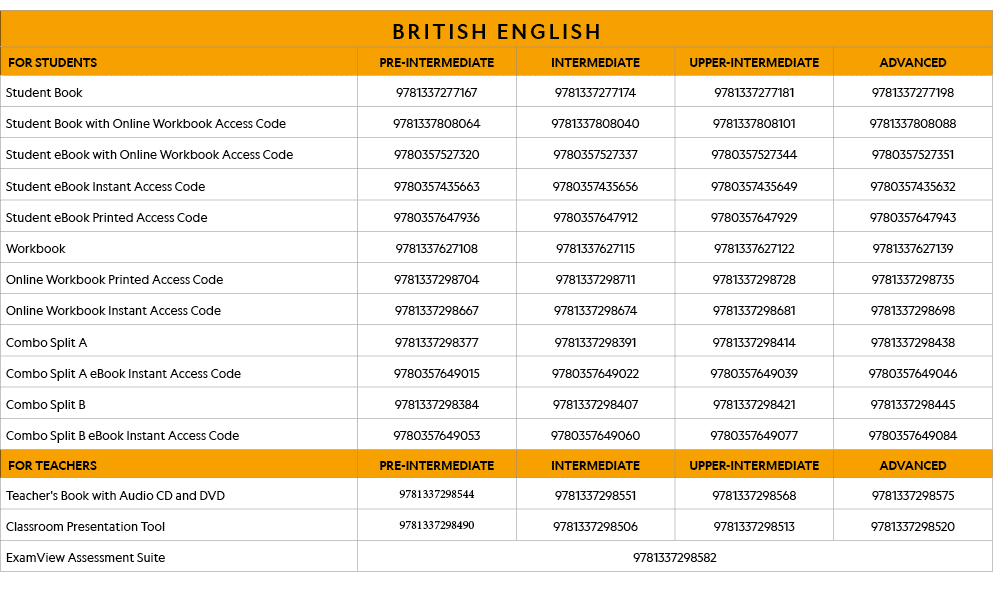
Task: Click Teacher's Book with Audio CD label
Action: (x=115, y=496)
